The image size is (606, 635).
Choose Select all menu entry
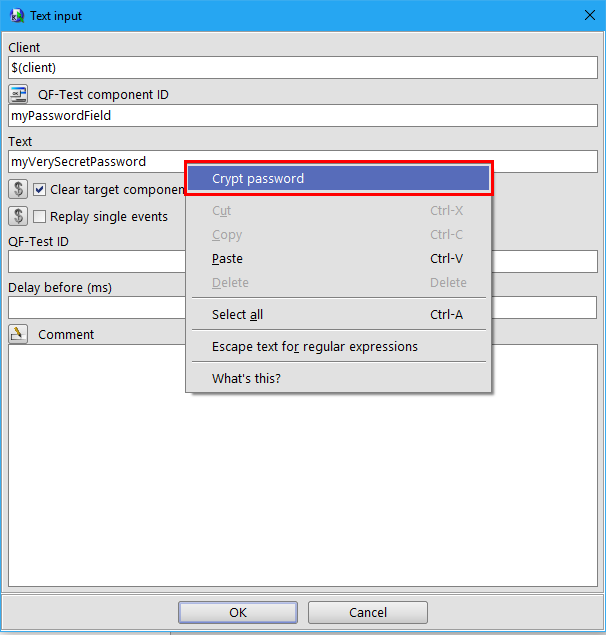[339, 314]
